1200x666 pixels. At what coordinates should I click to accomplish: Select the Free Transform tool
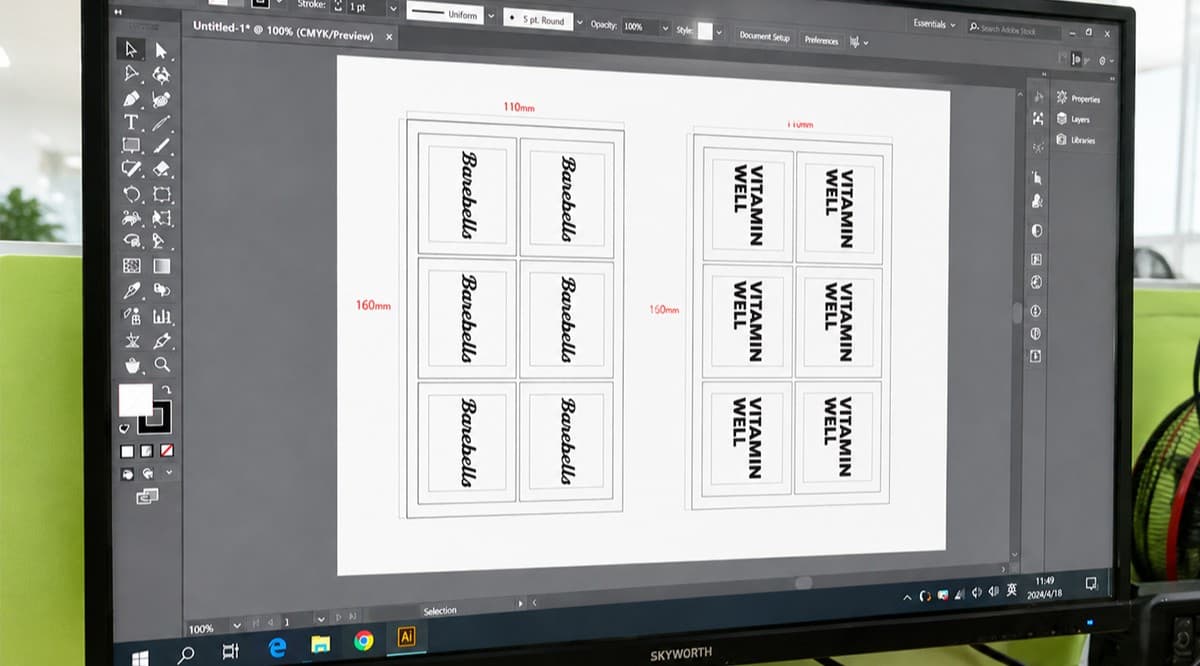pyautogui.click(x=162, y=218)
